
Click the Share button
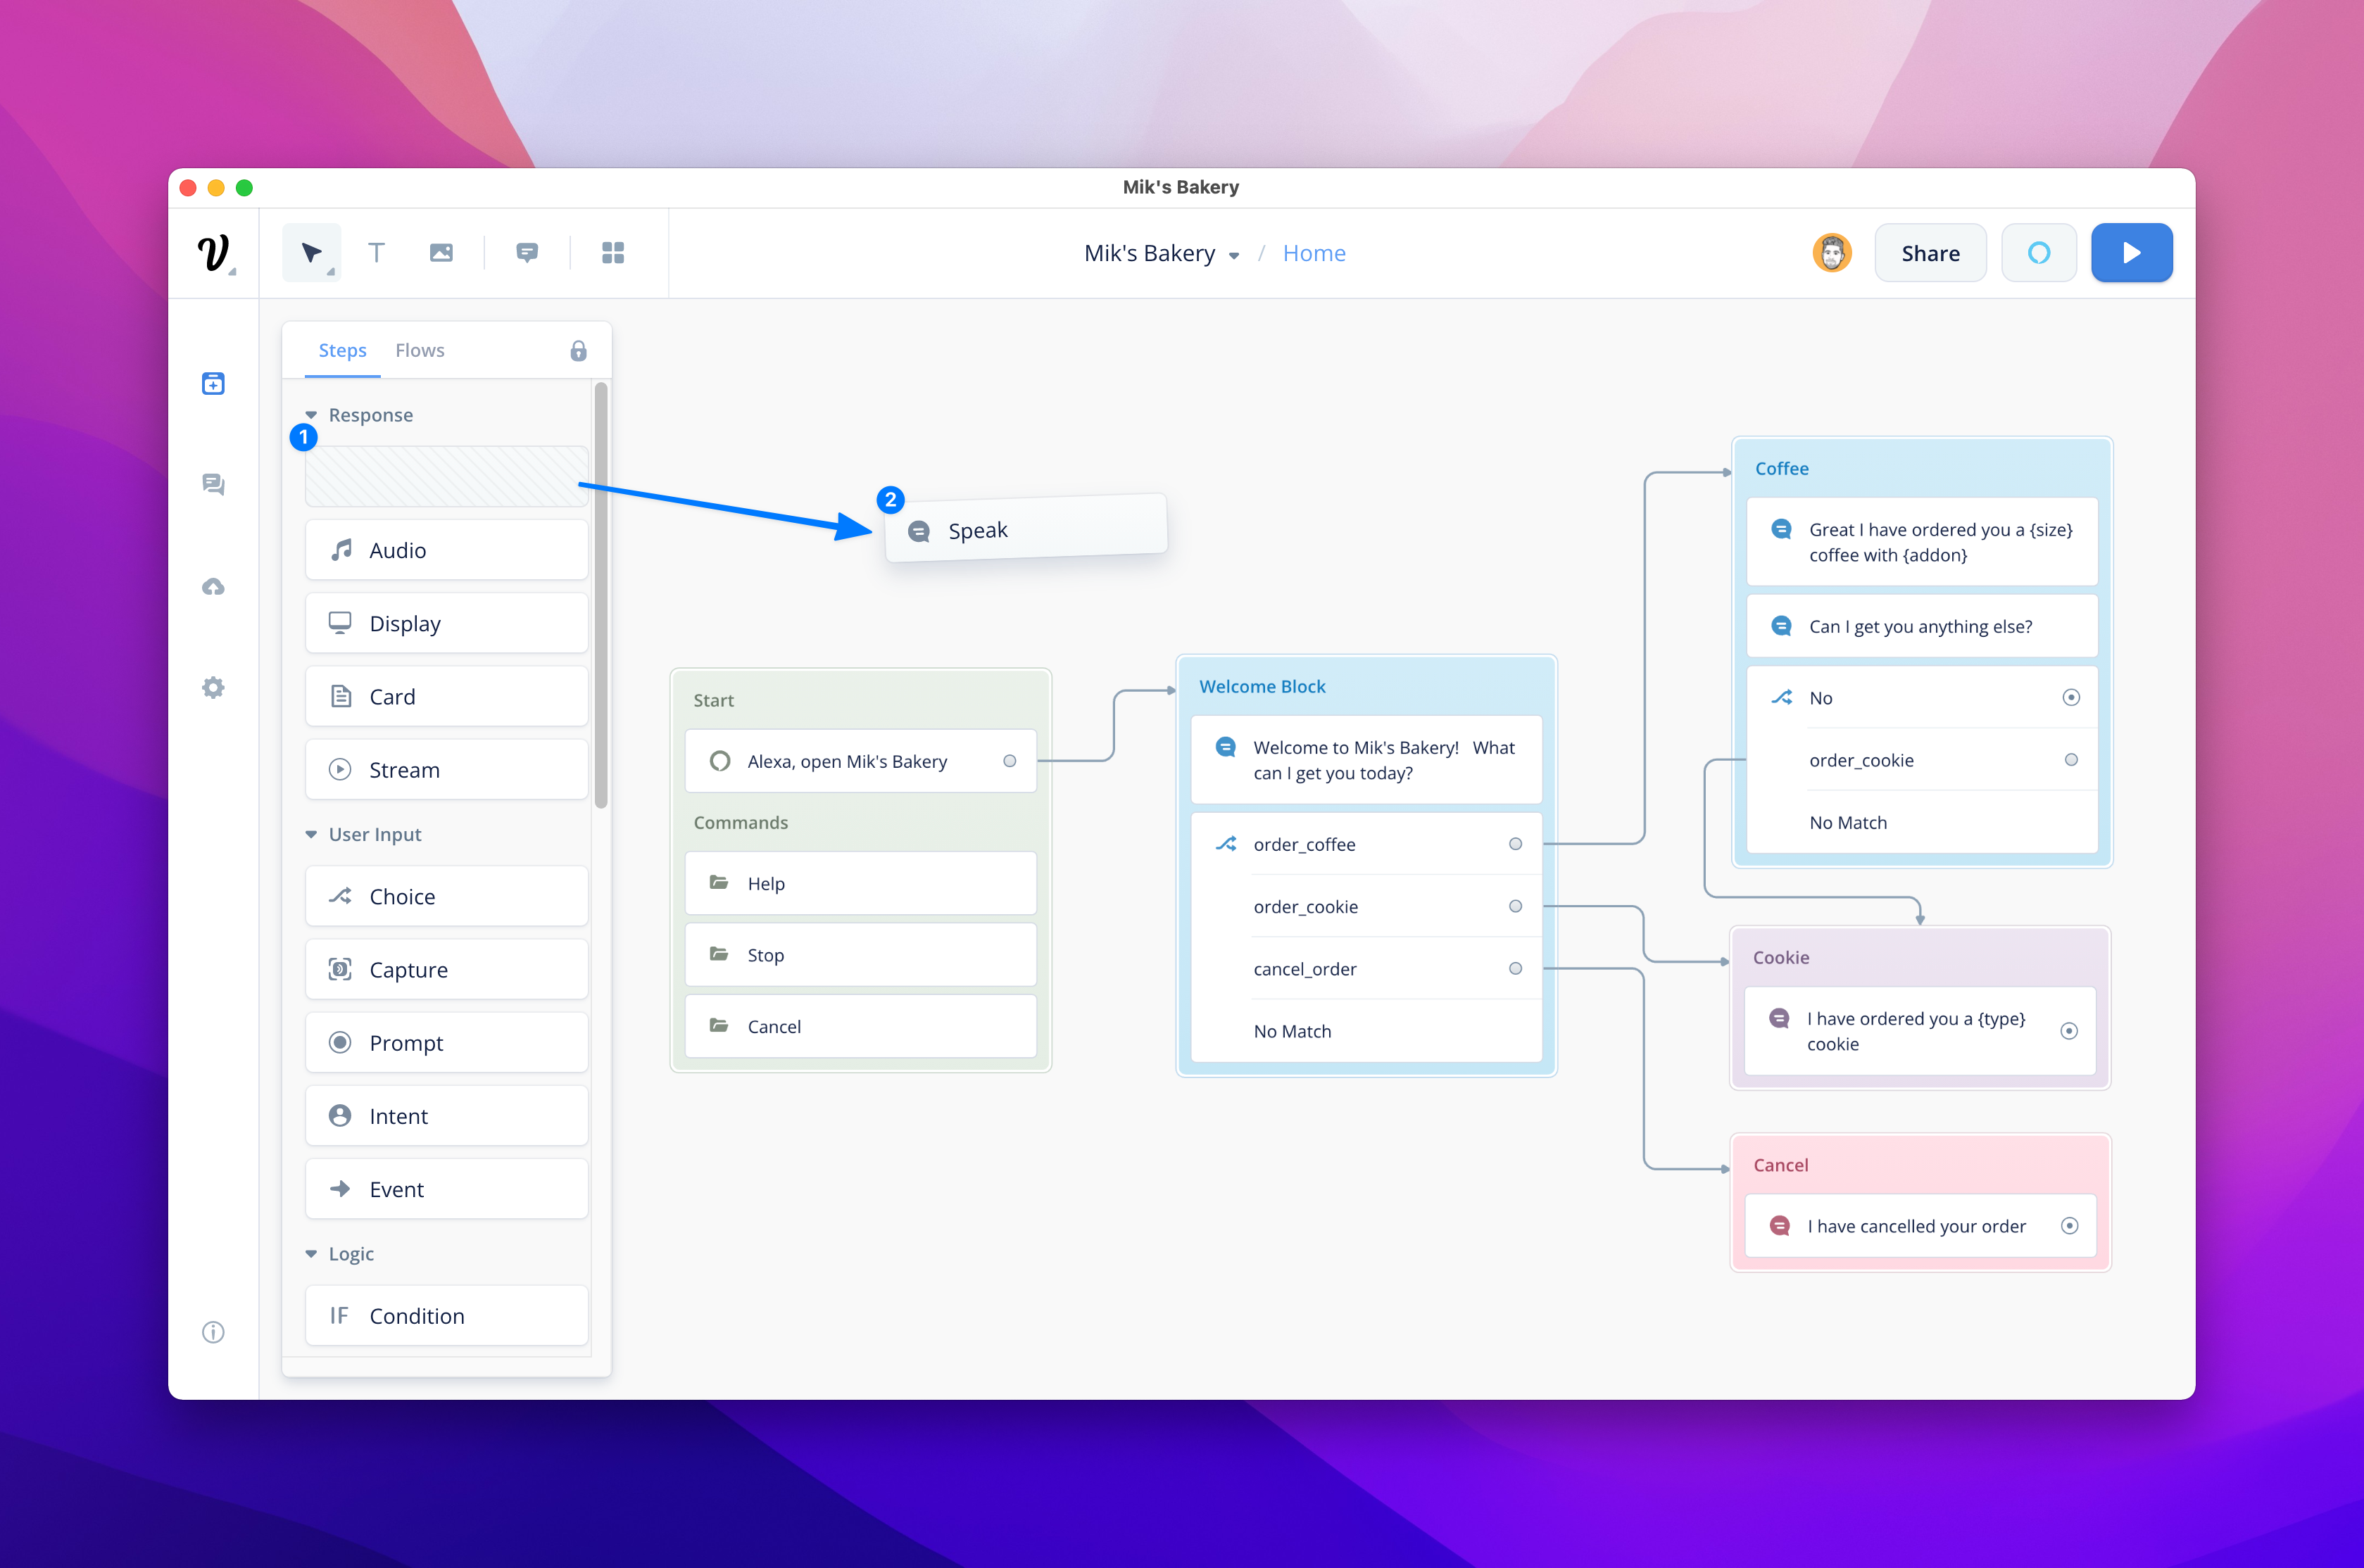(1930, 253)
